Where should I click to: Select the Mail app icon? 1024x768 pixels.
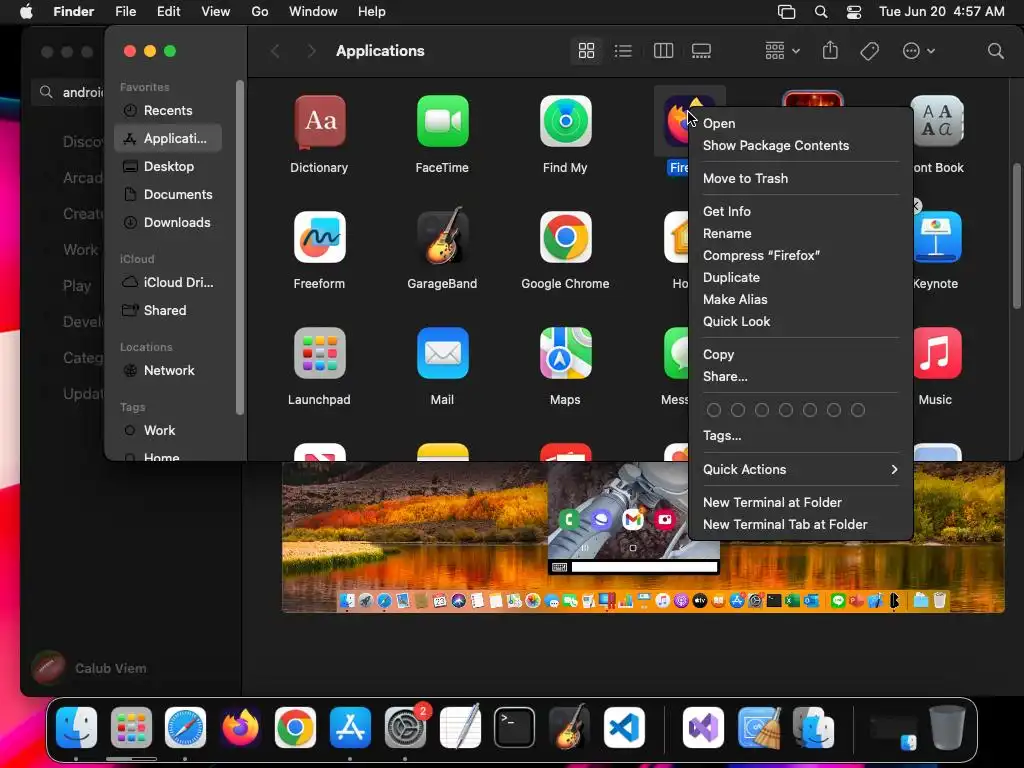[x=442, y=353]
